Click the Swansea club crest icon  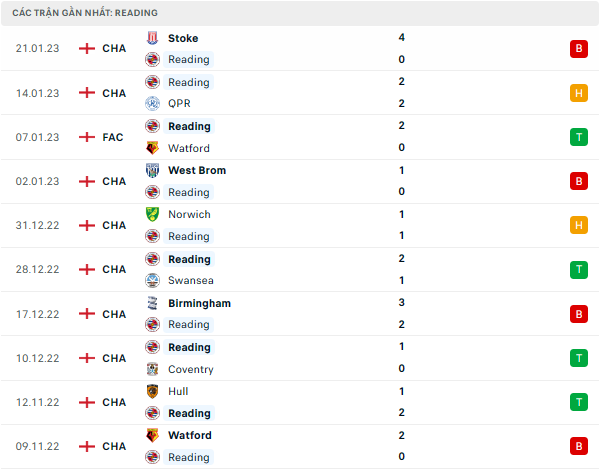coord(152,281)
